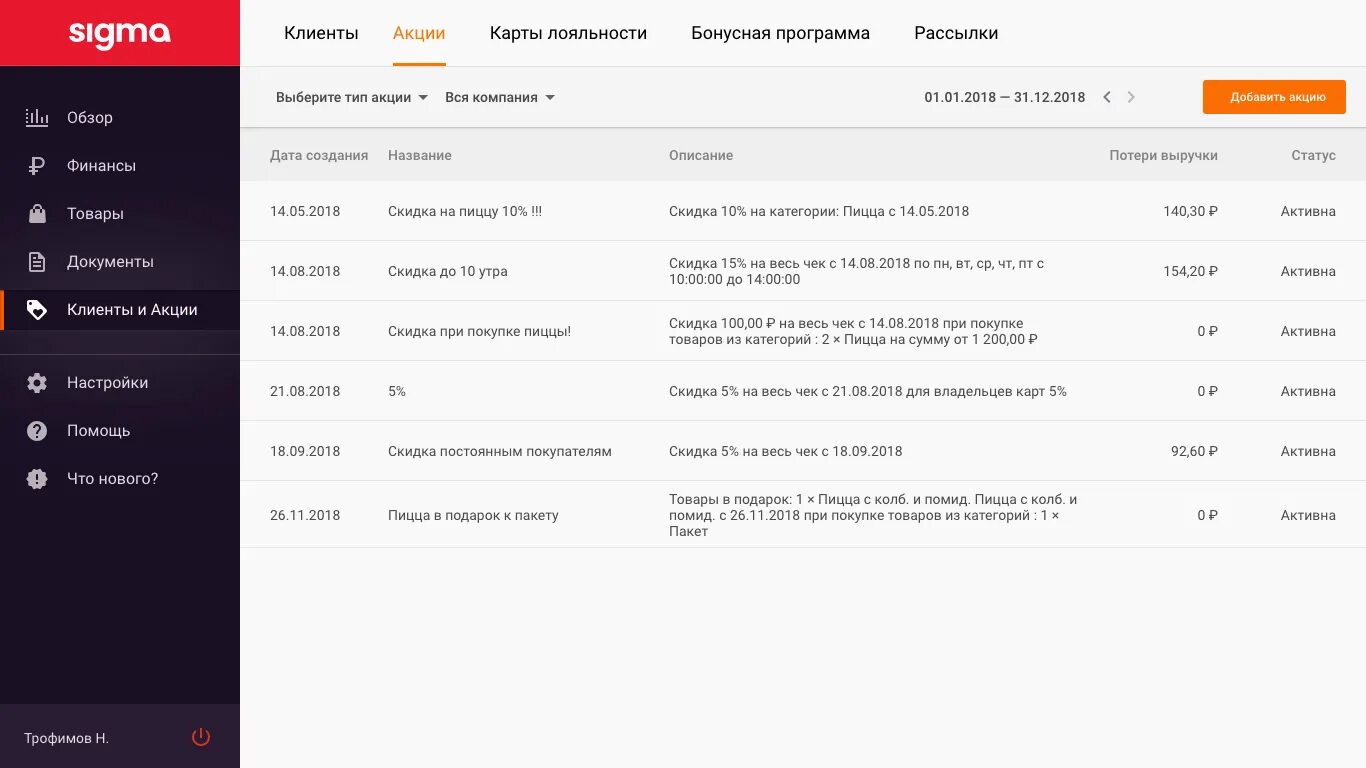1366x768 pixels.
Task: Go to previous date period arrow
Action: (1107, 97)
